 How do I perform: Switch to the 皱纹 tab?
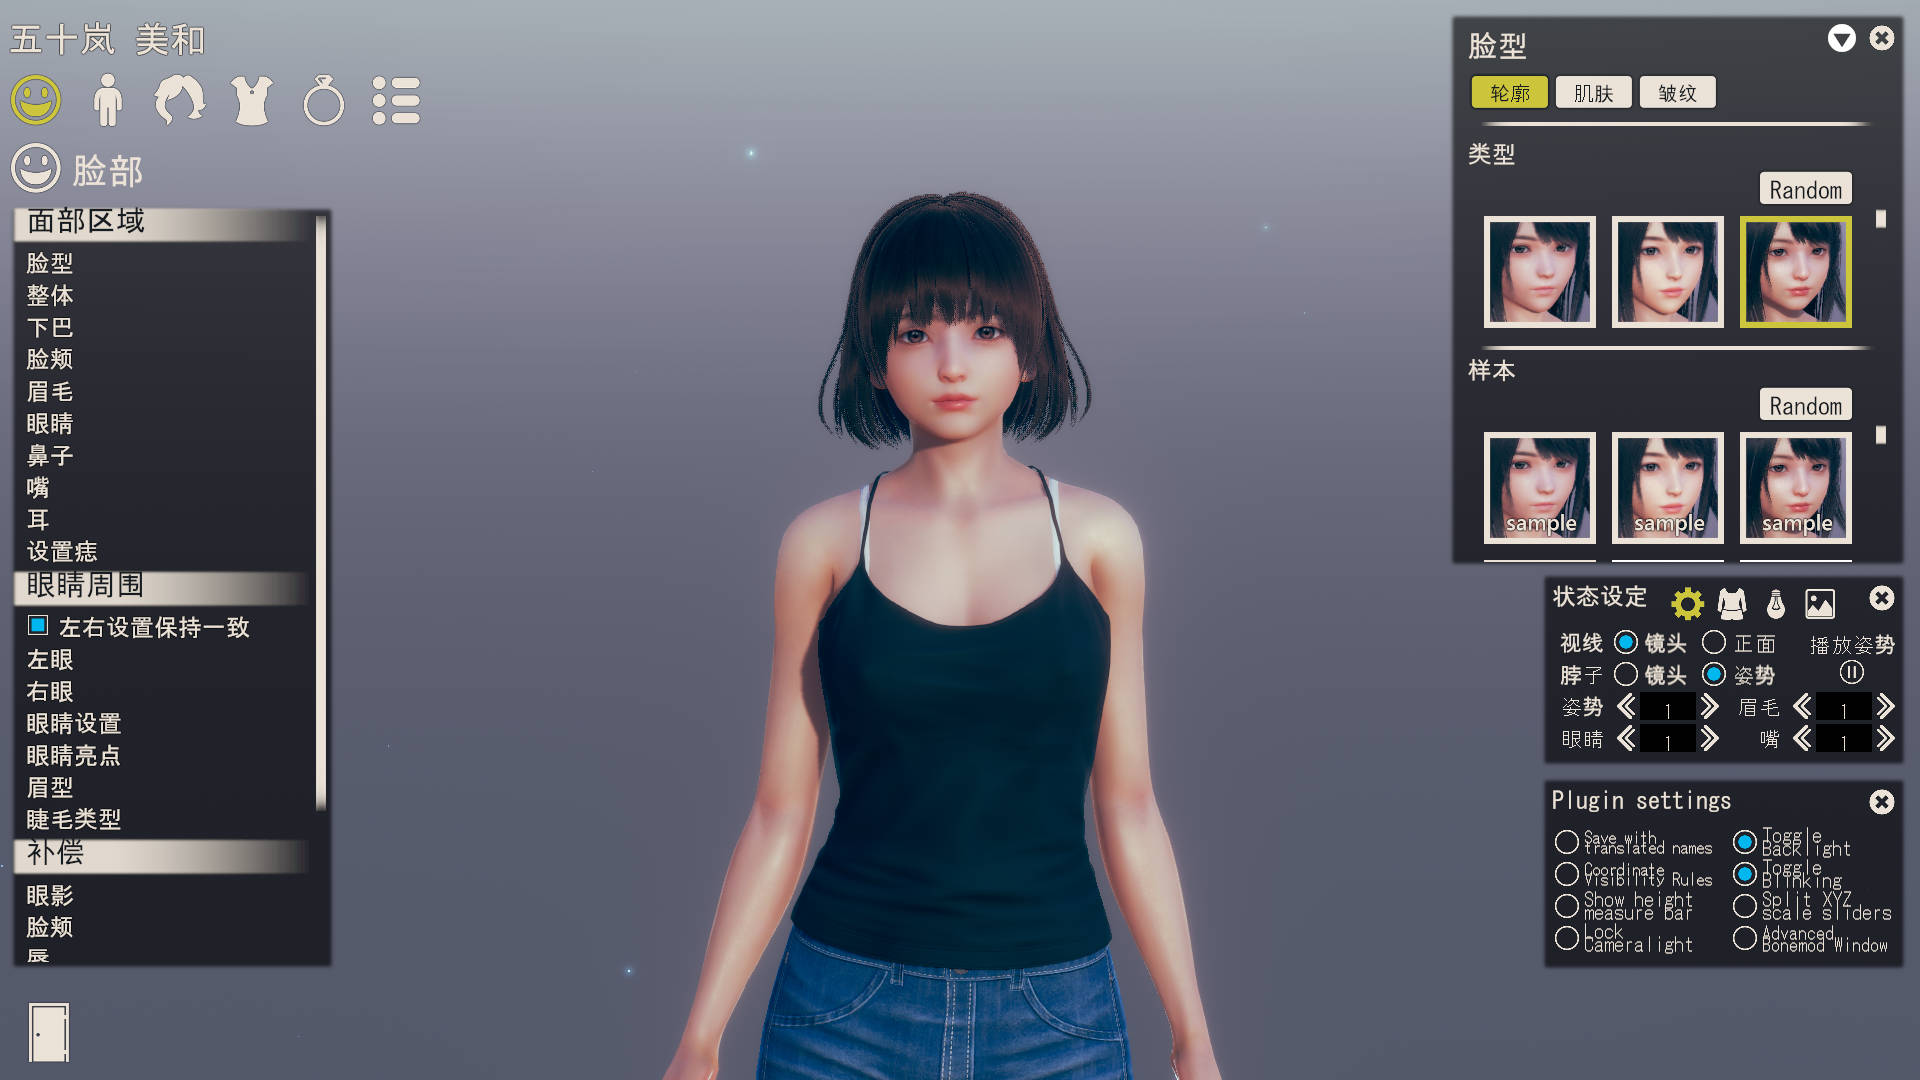tap(1677, 93)
